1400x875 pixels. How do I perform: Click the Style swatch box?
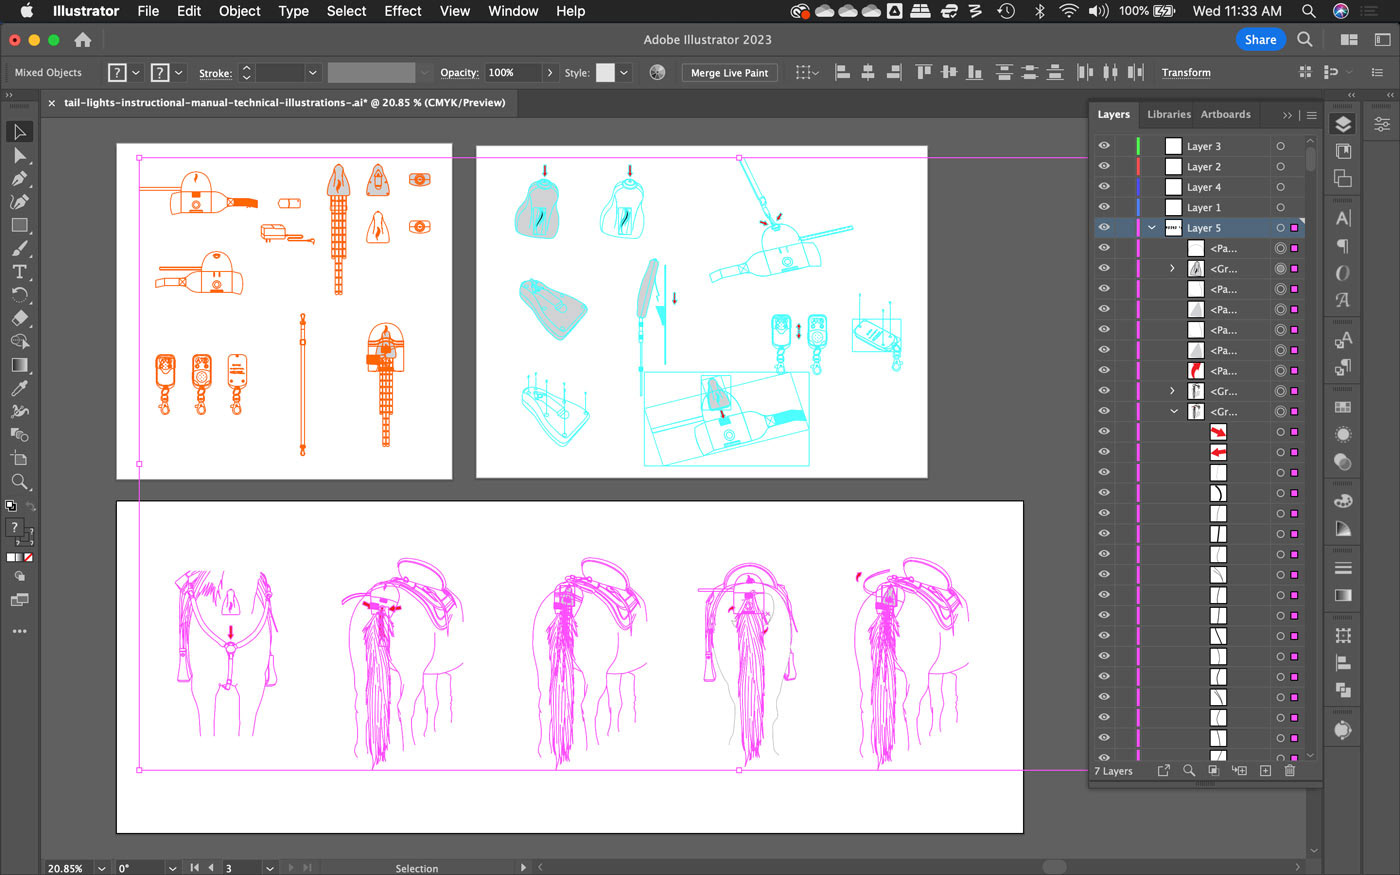click(605, 73)
